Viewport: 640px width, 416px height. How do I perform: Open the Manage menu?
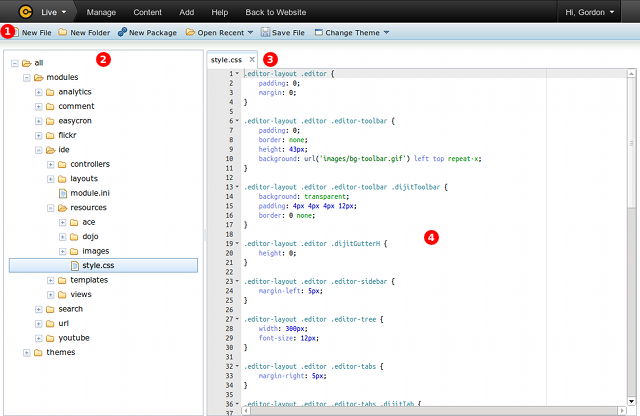tap(101, 11)
